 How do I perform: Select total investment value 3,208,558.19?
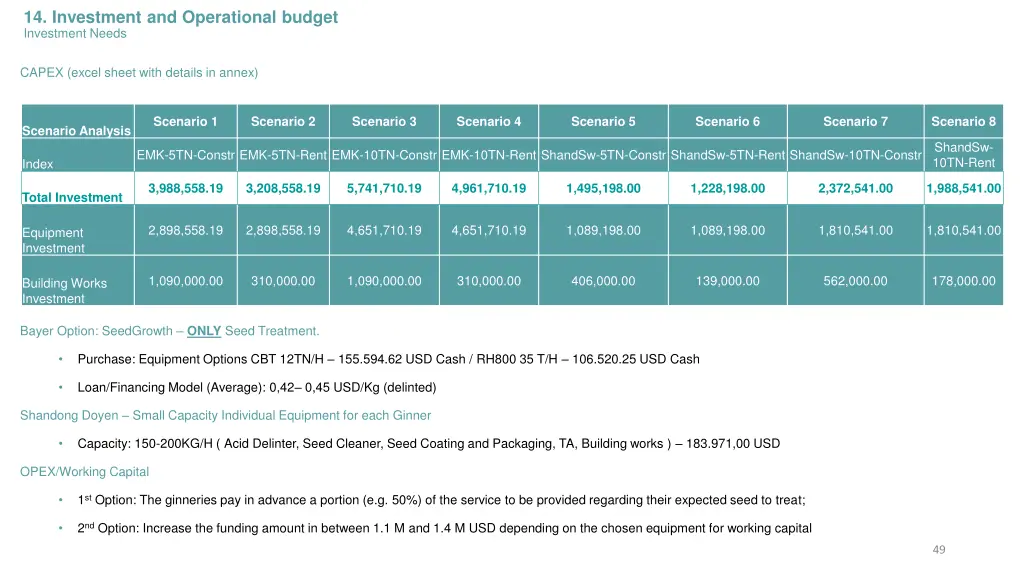283,189
